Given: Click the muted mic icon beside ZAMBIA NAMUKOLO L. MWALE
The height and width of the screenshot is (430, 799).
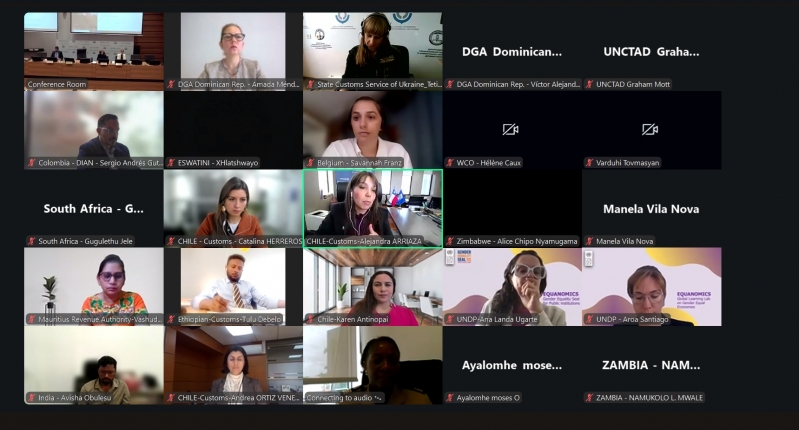Looking at the screenshot, I should (590, 397).
